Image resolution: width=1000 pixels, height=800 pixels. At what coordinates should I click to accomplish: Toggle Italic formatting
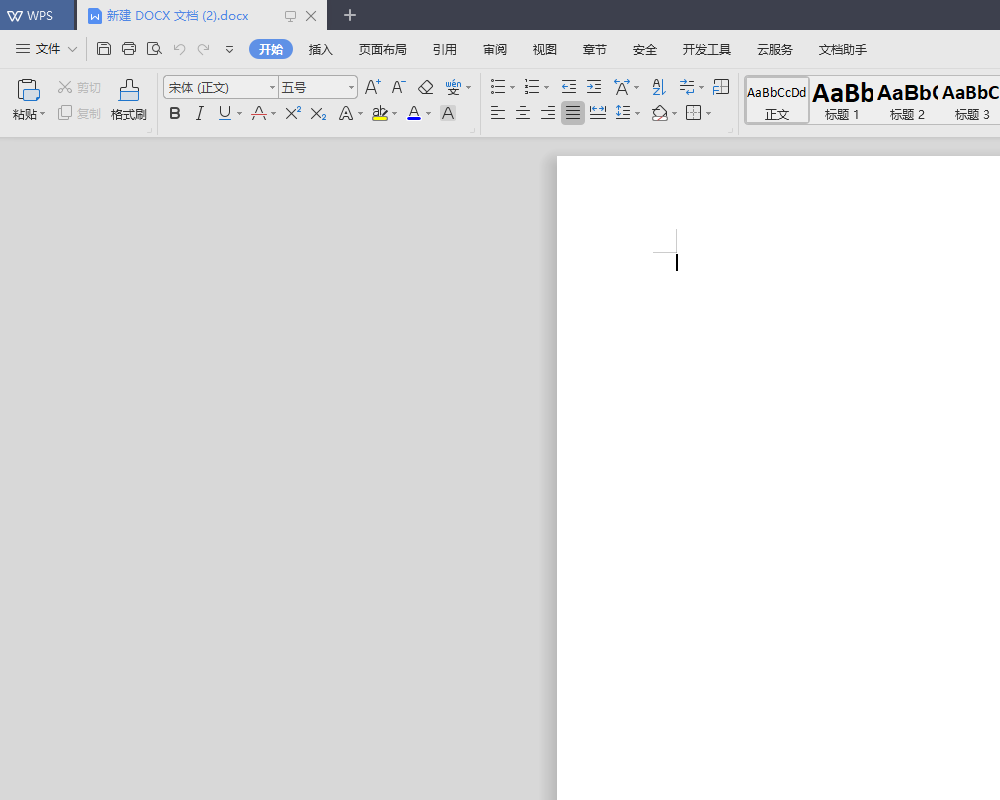pyautogui.click(x=199, y=114)
